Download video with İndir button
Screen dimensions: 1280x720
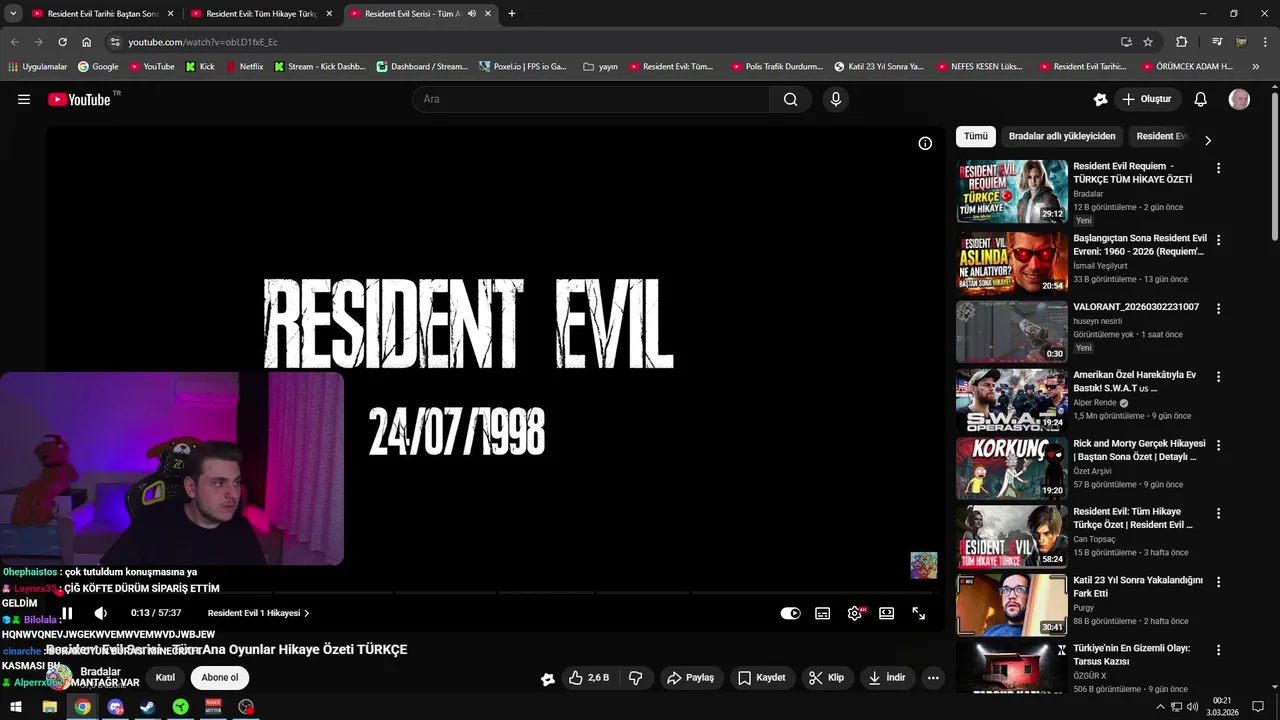pyautogui.click(x=887, y=678)
